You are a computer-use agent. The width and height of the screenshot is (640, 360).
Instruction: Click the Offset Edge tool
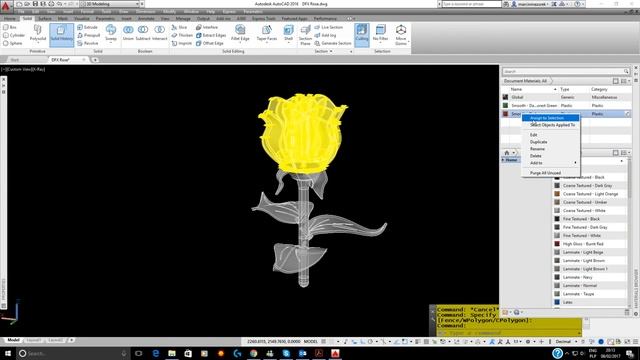click(210, 43)
